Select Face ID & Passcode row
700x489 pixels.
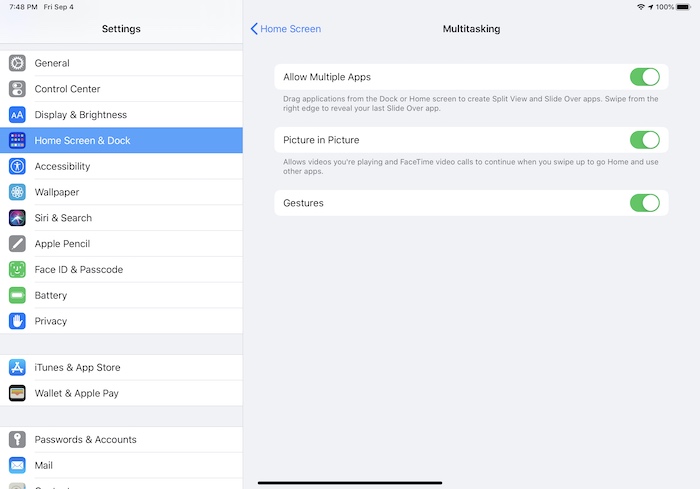click(x=121, y=269)
